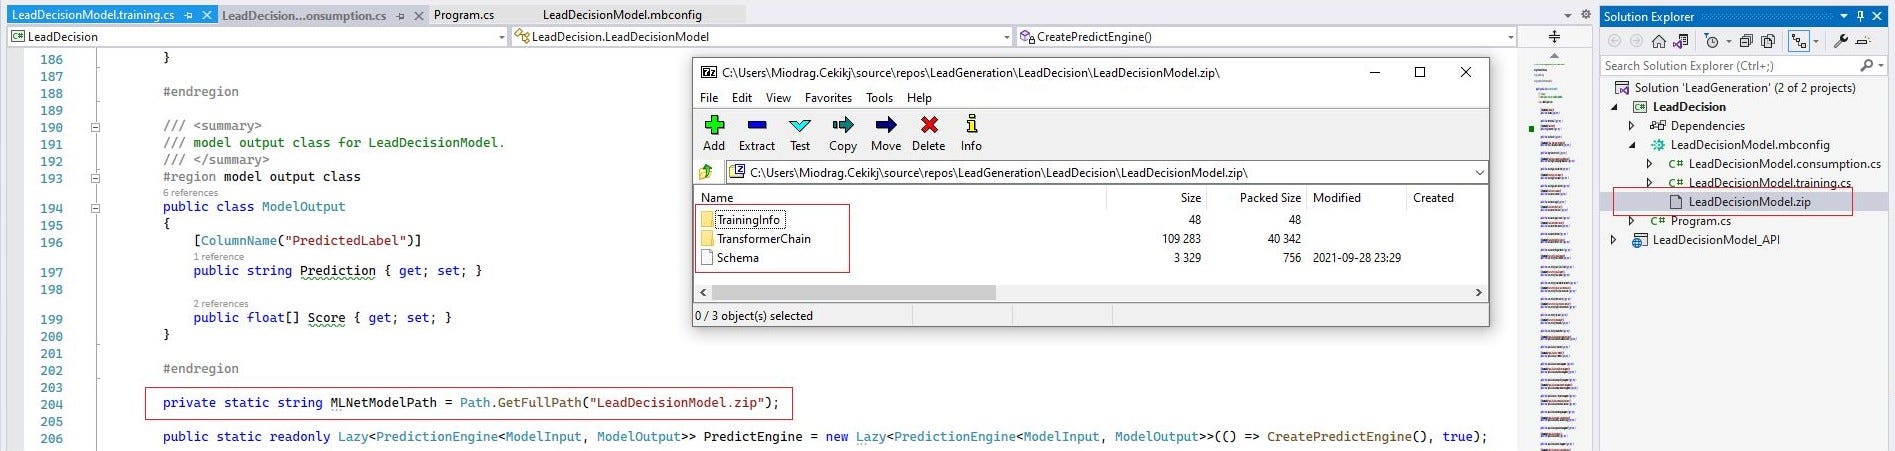
Task: Close the LeadDecision...onsumption.cs tab
Action: point(418,15)
